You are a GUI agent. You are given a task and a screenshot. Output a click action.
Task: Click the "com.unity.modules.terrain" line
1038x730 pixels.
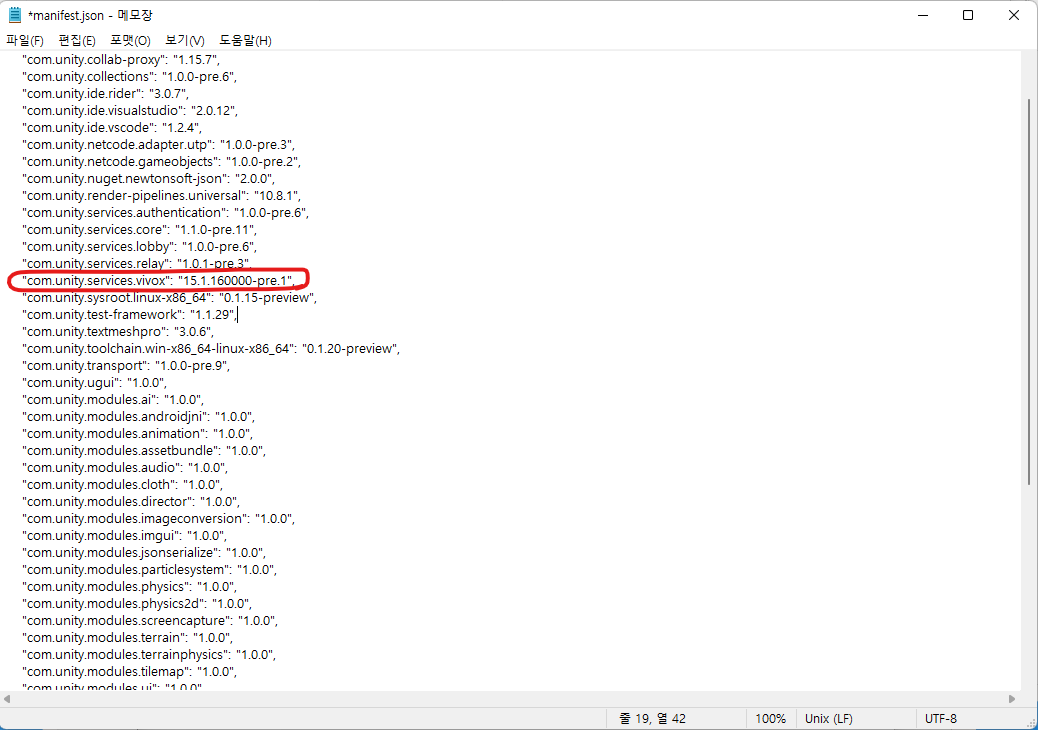pos(128,638)
